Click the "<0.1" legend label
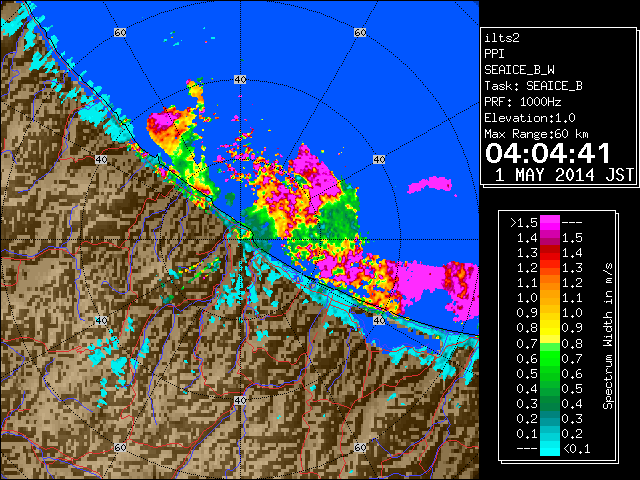The width and height of the screenshot is (640, 480). pos(576,449)
